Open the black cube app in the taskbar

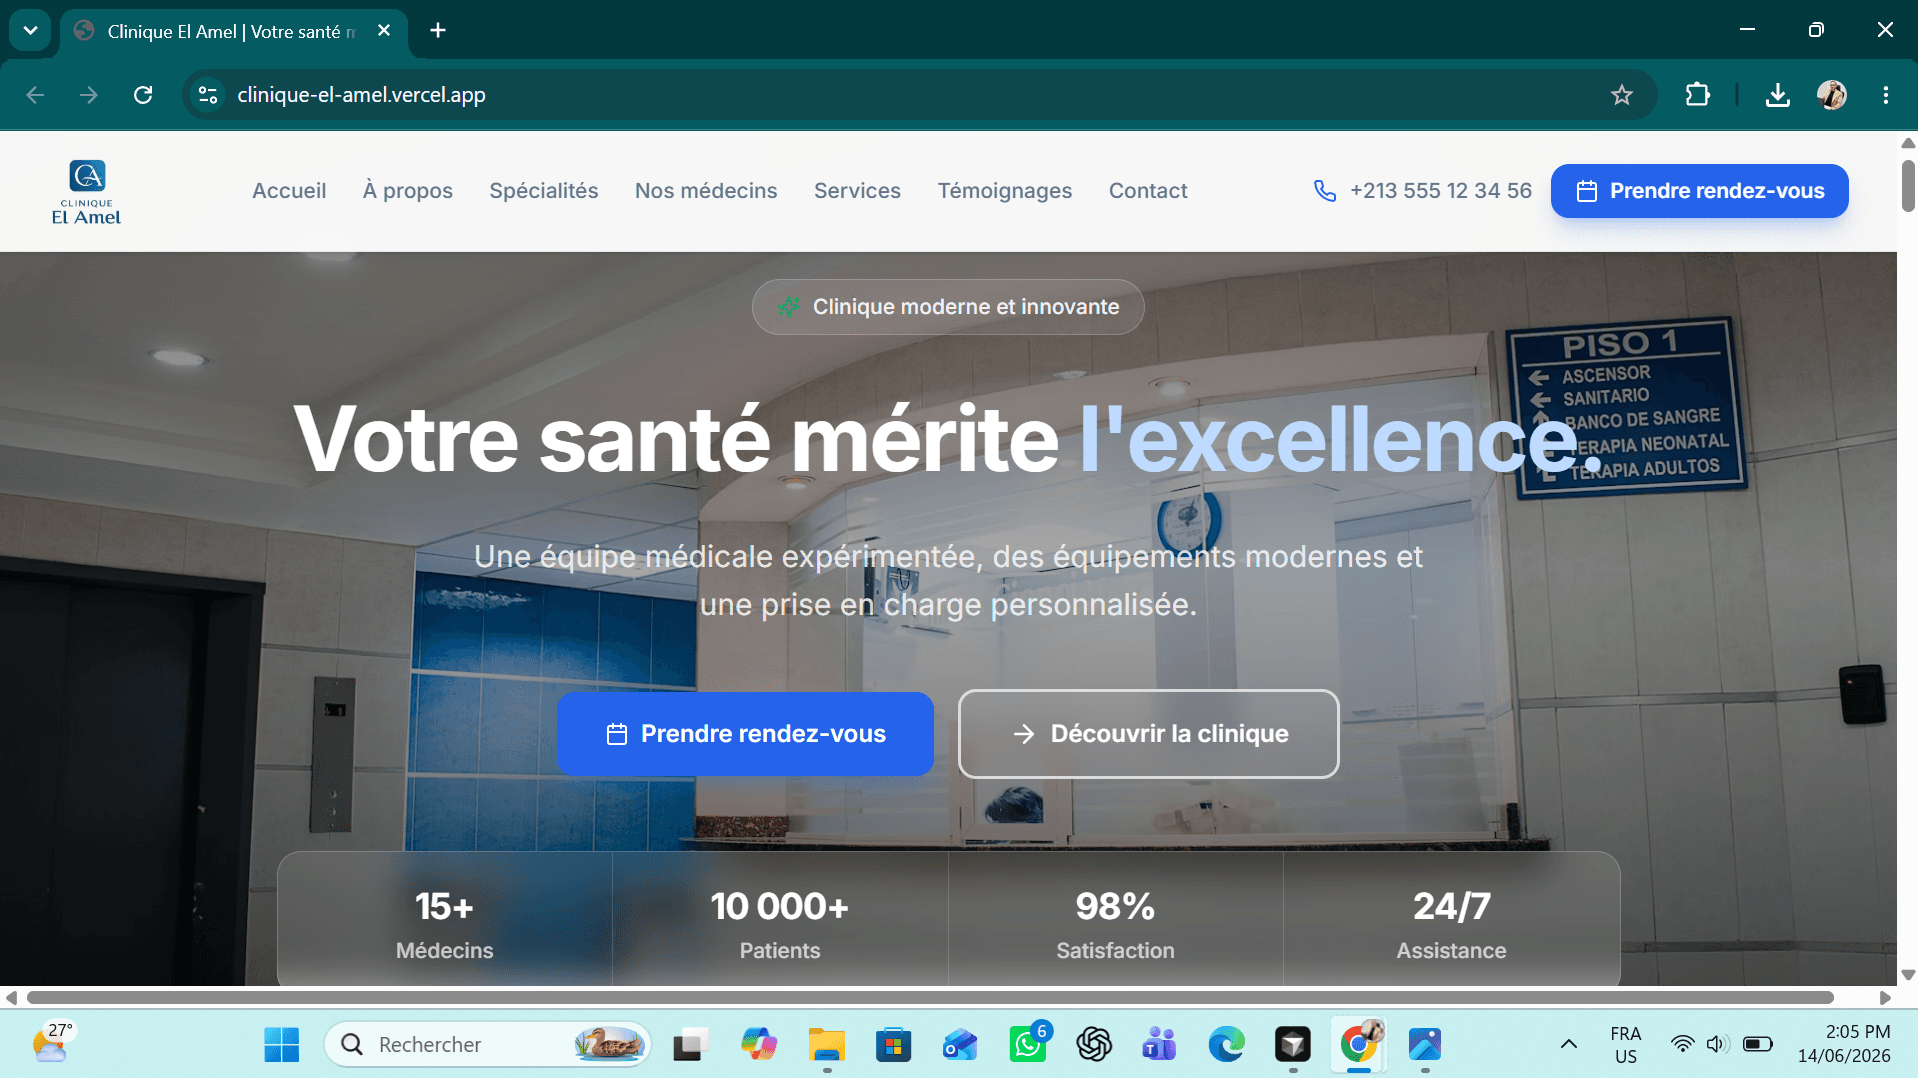1292,1045
